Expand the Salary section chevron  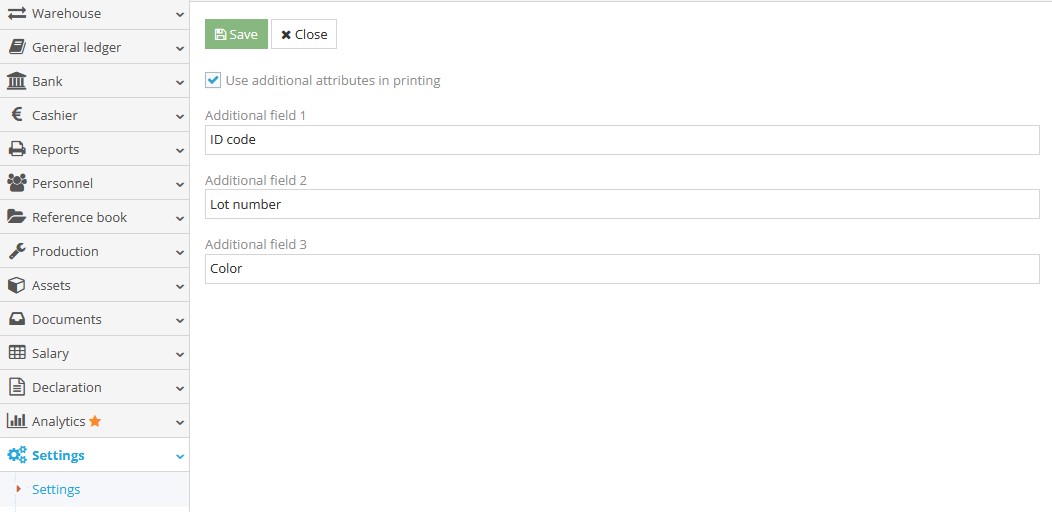(x=179, y=354)
